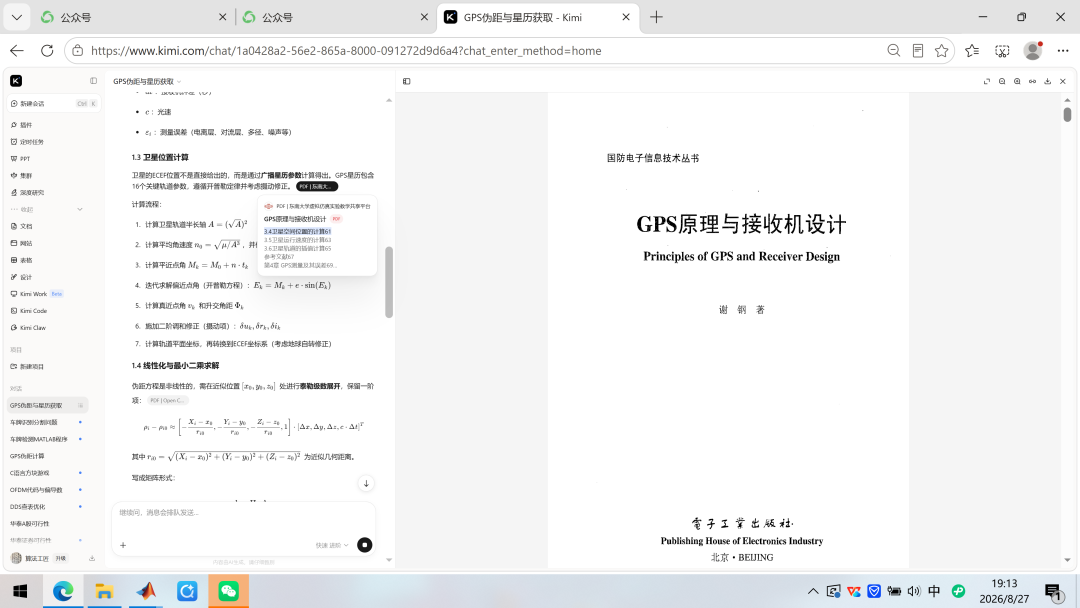Click the chat vertical scrollbar thumb
Image resolution: width=1080 pixels, height=608 pixels.
pyautogui.click(x=389, y=282)
